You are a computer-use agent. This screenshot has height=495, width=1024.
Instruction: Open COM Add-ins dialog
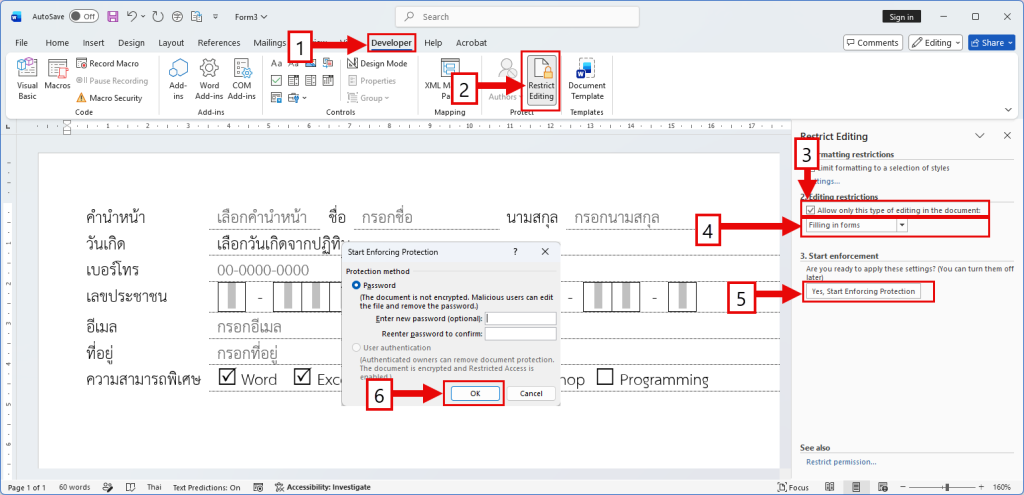(242, 77)
